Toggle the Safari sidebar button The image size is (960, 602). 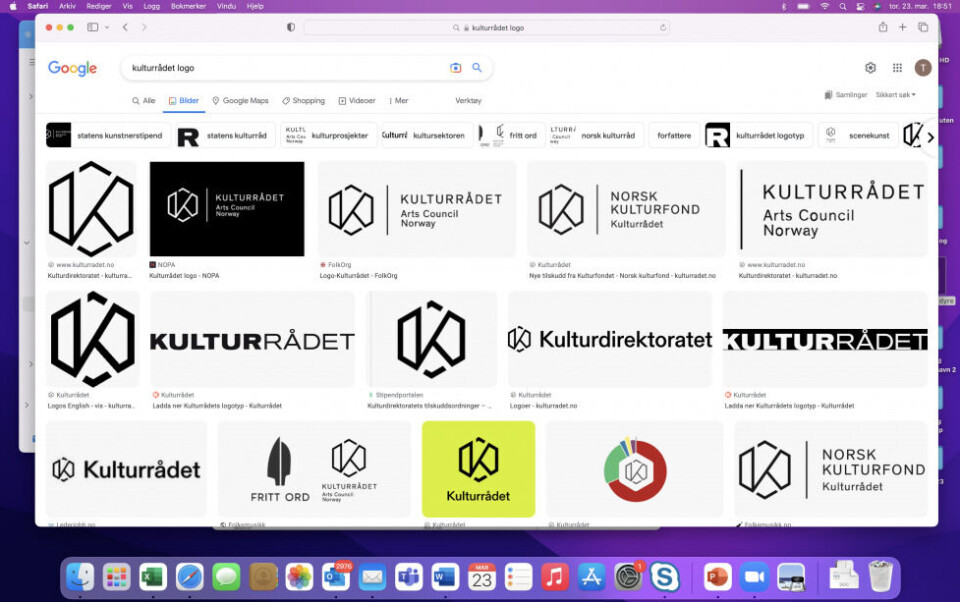92,27
